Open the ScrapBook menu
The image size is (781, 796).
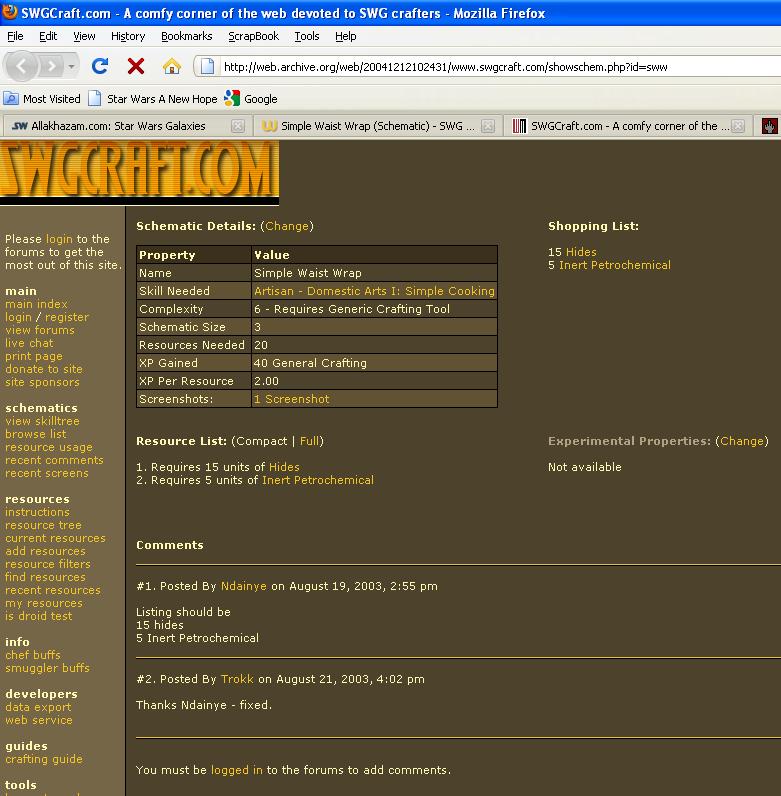[253, 36]
